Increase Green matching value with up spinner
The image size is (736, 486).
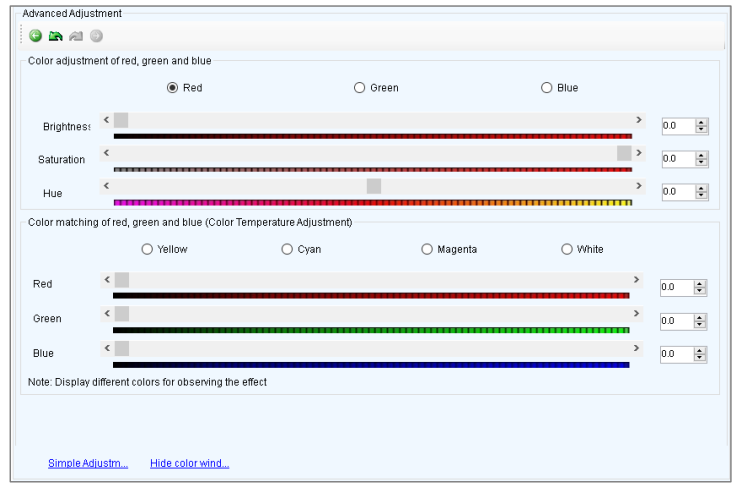700,318
